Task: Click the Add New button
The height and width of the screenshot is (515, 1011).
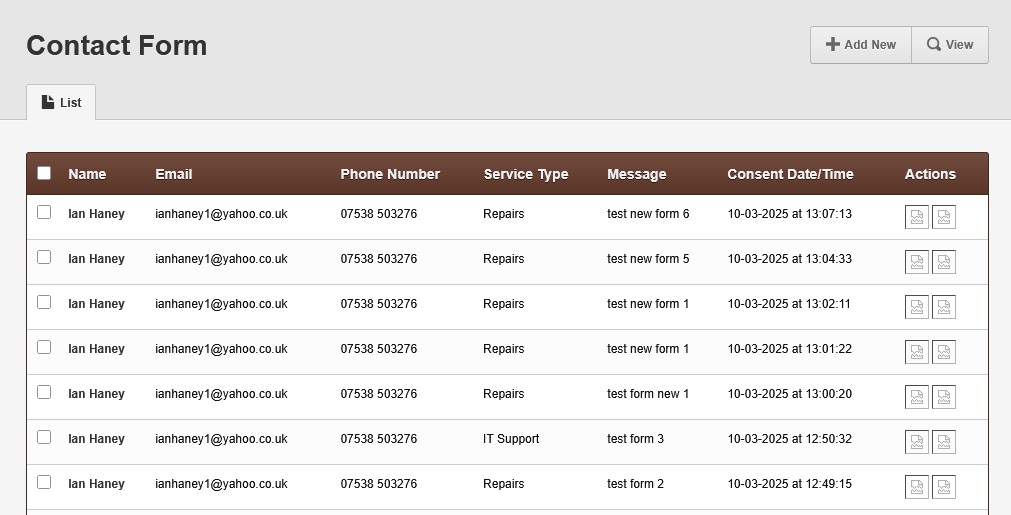Action: [x=861, y=45]
